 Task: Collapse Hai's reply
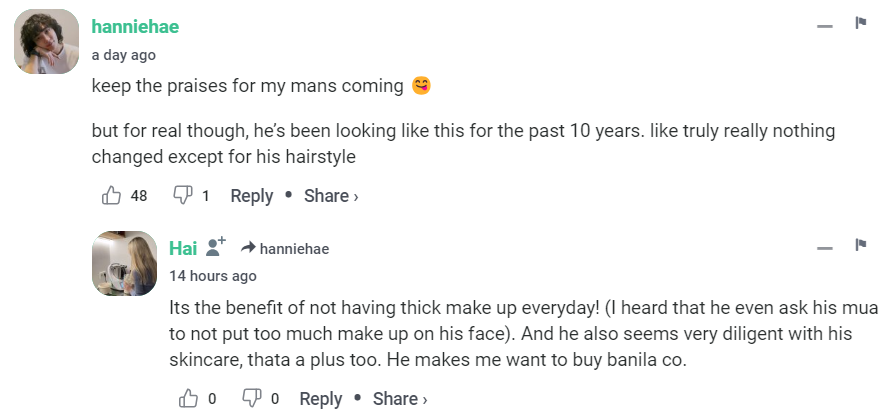tap(825, 247)
